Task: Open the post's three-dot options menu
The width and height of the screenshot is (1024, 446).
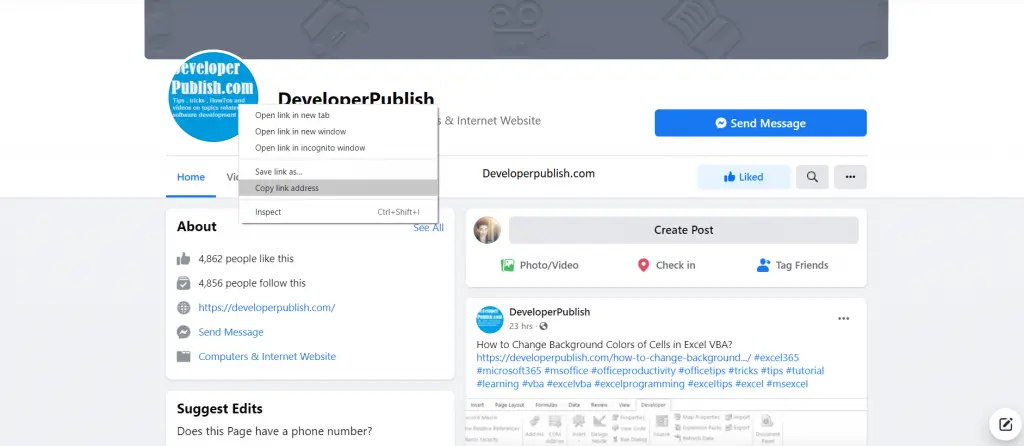Action: 844,319
